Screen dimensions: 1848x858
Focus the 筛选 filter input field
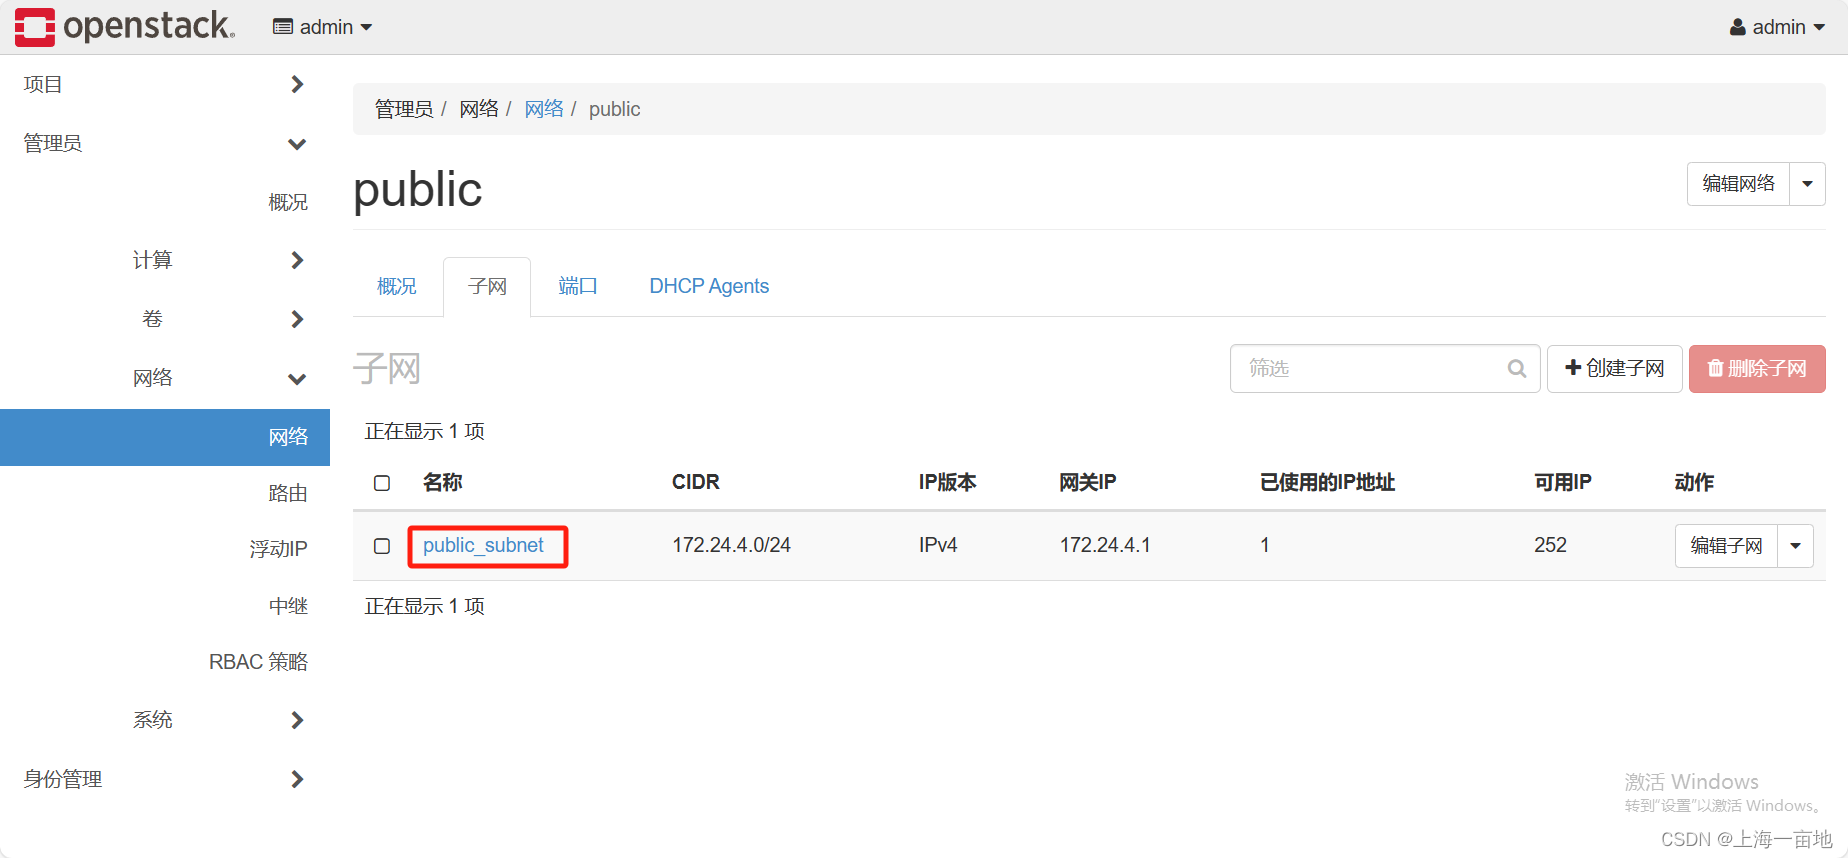[1385, 369]
